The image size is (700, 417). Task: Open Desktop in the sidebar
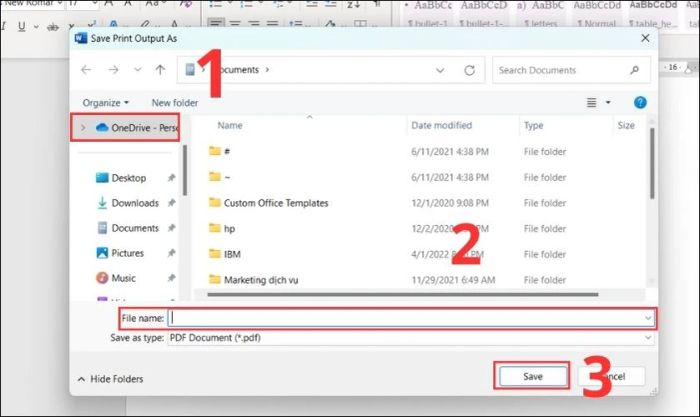click(x=121, y=178)
